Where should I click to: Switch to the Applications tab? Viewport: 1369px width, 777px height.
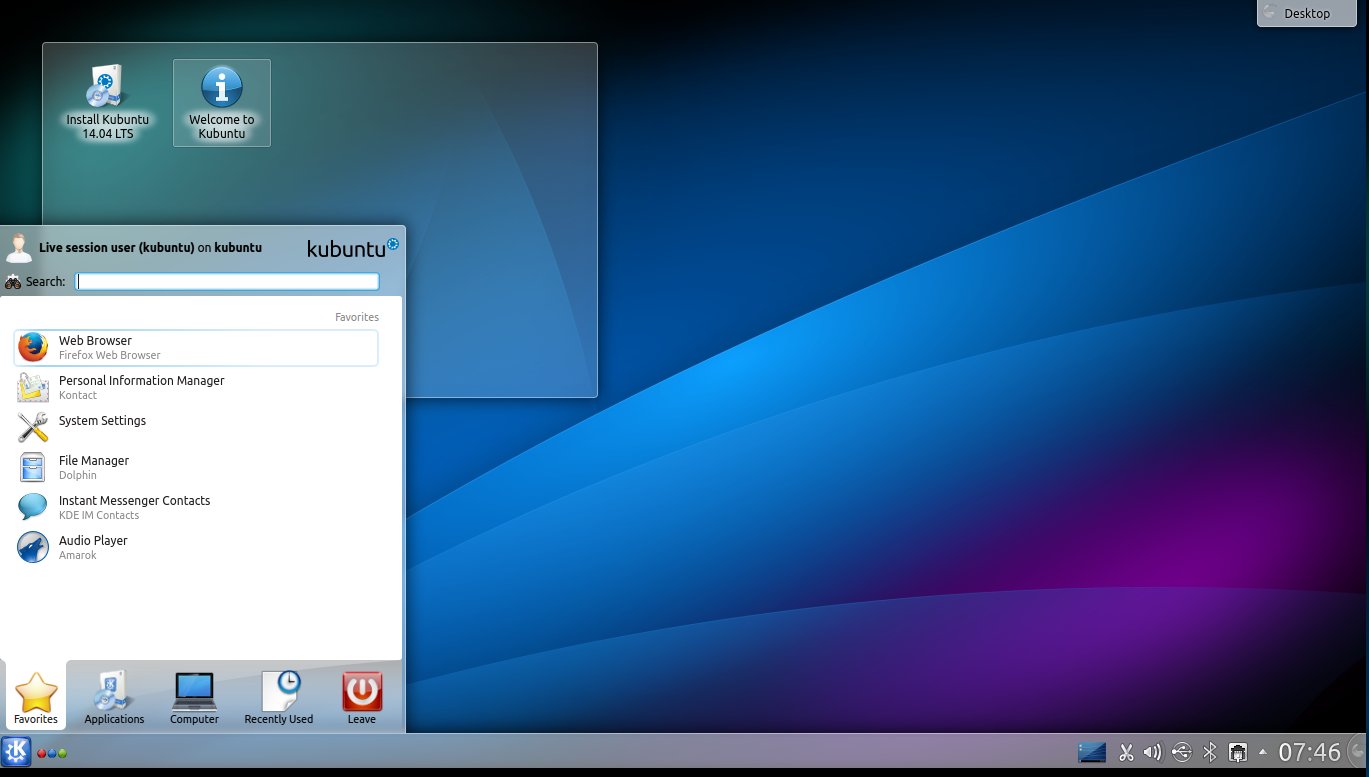pos(114,697)
